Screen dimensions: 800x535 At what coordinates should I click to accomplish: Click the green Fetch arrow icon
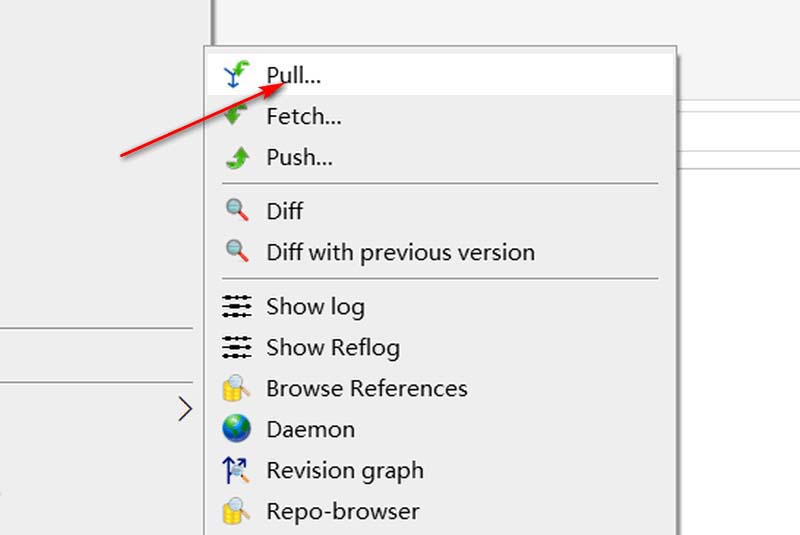click(x=236, y=117)
